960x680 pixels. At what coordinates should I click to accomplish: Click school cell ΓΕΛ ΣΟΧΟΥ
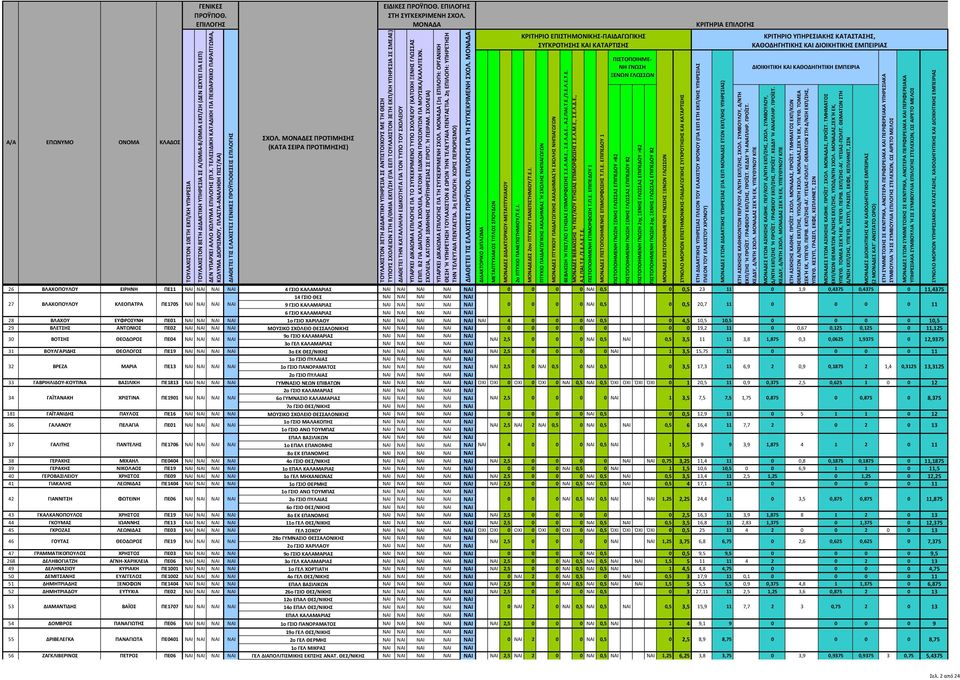point(308,530)
